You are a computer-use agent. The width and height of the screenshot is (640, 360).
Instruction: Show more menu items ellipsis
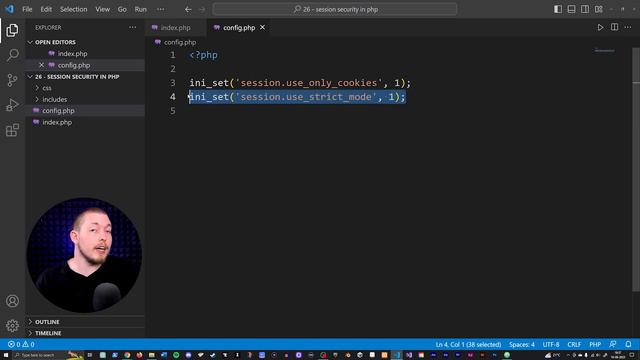point(160,9)
